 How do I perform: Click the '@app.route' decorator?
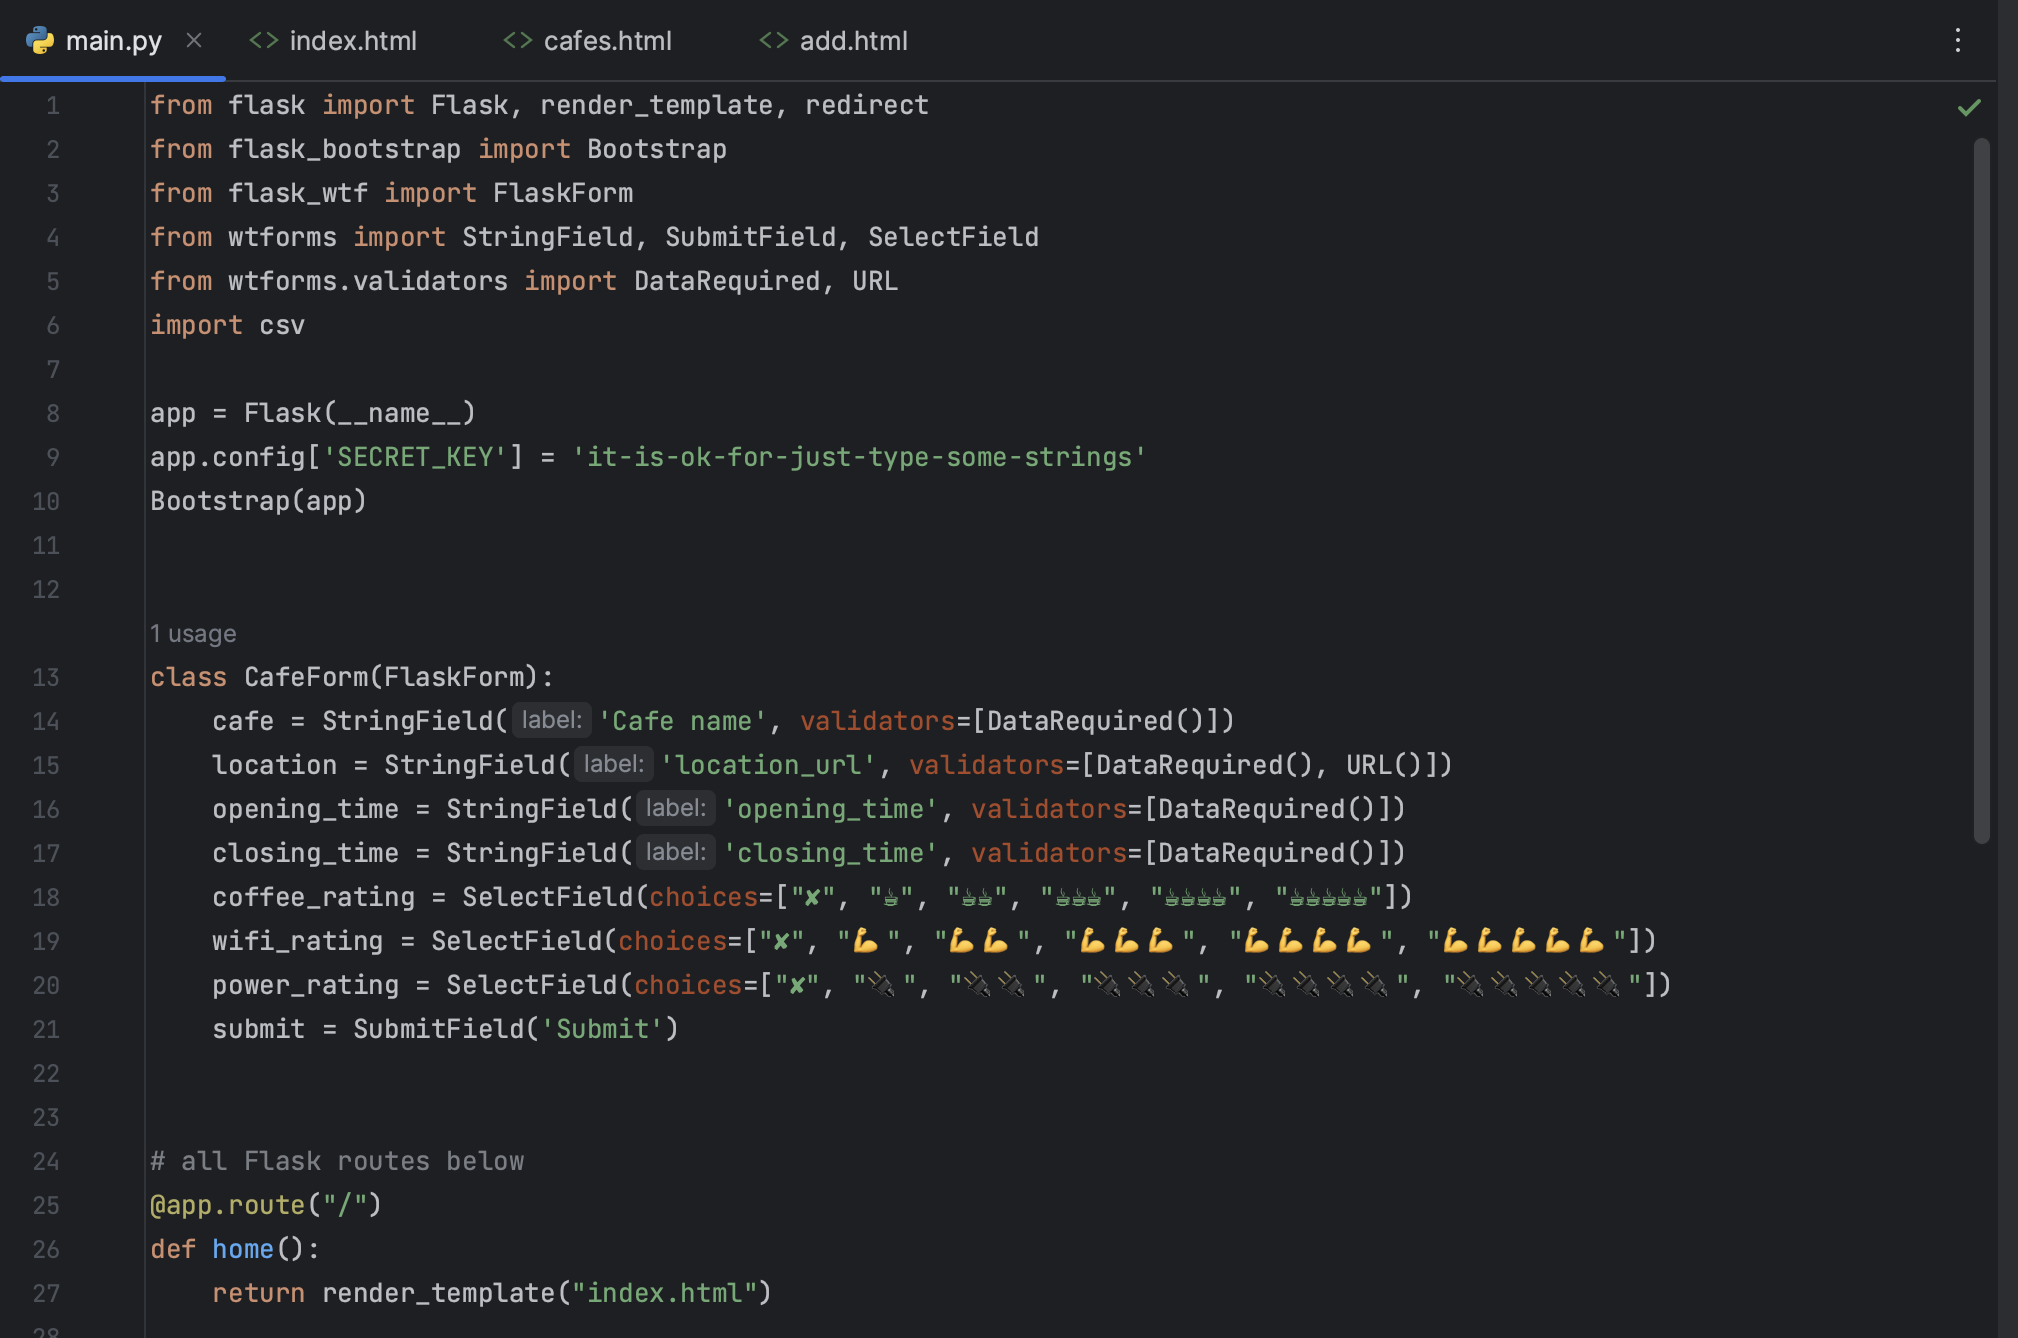(x=227, y=1205)
